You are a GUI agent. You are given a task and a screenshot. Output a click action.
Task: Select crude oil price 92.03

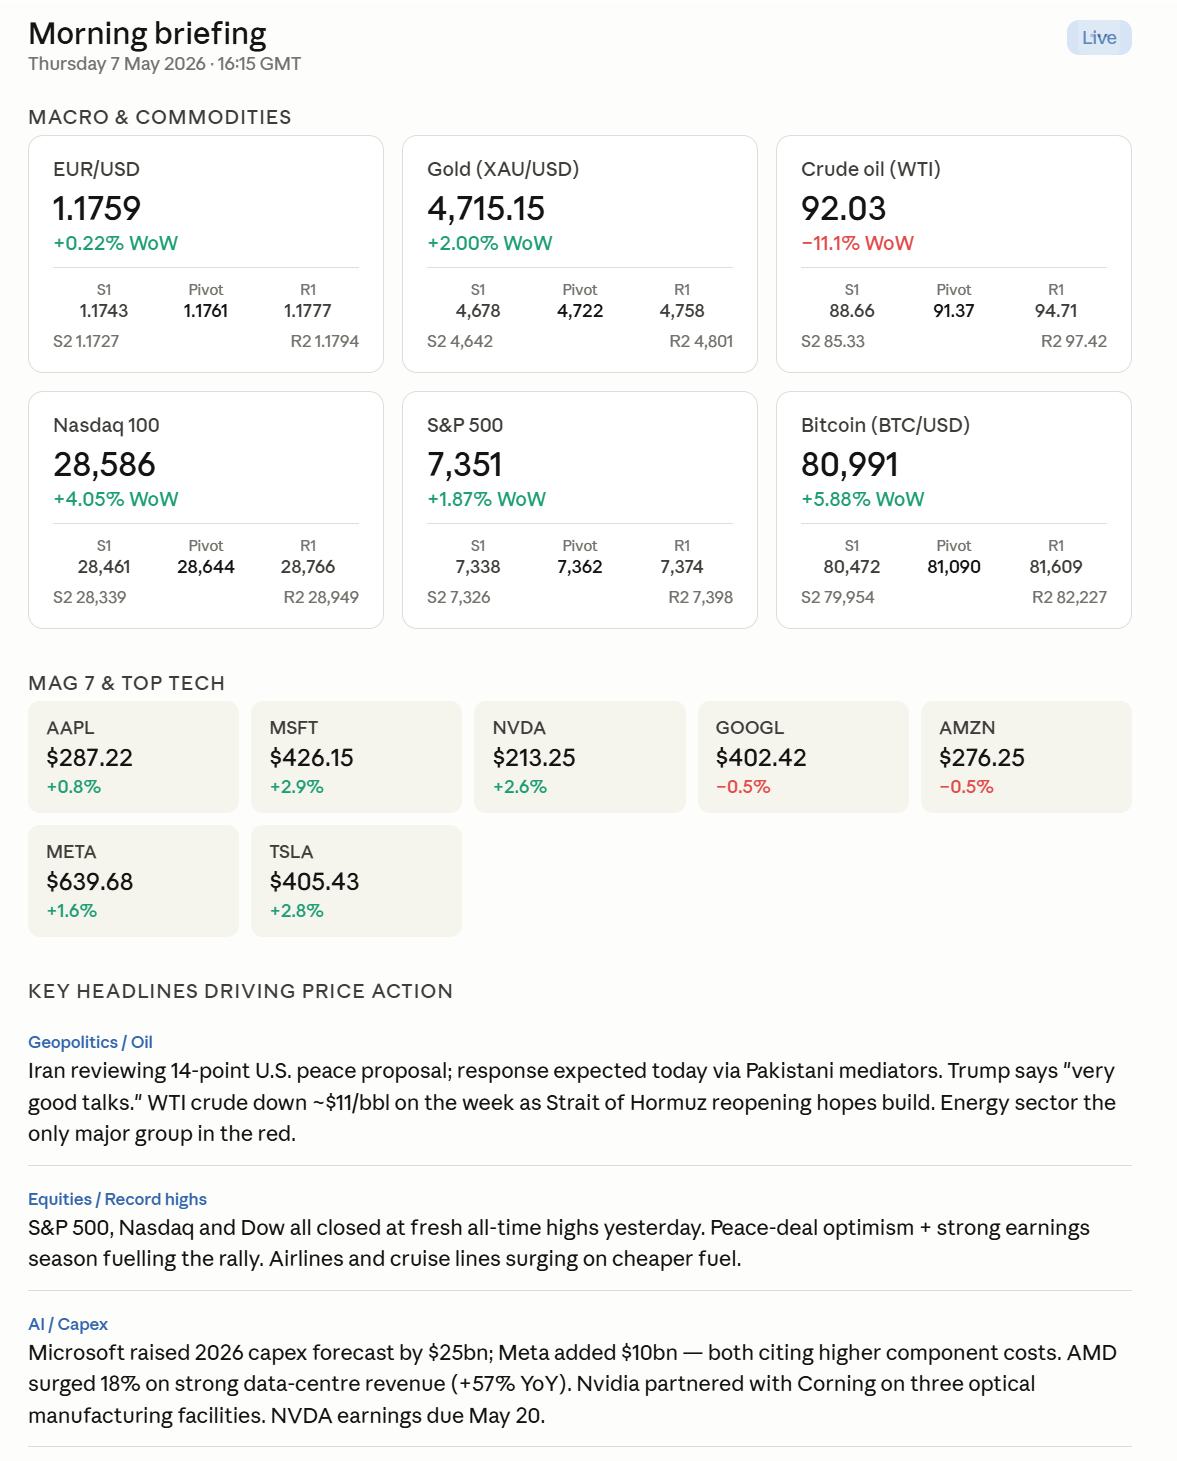point(843,208)
